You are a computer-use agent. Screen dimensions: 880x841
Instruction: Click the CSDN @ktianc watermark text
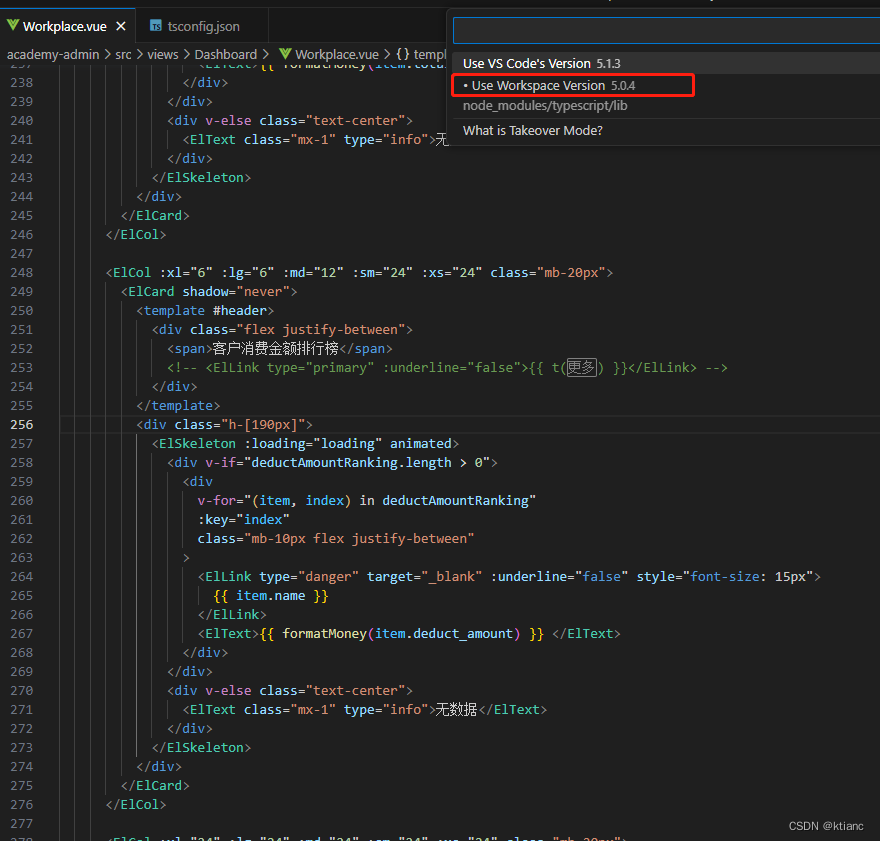[826, 825]
